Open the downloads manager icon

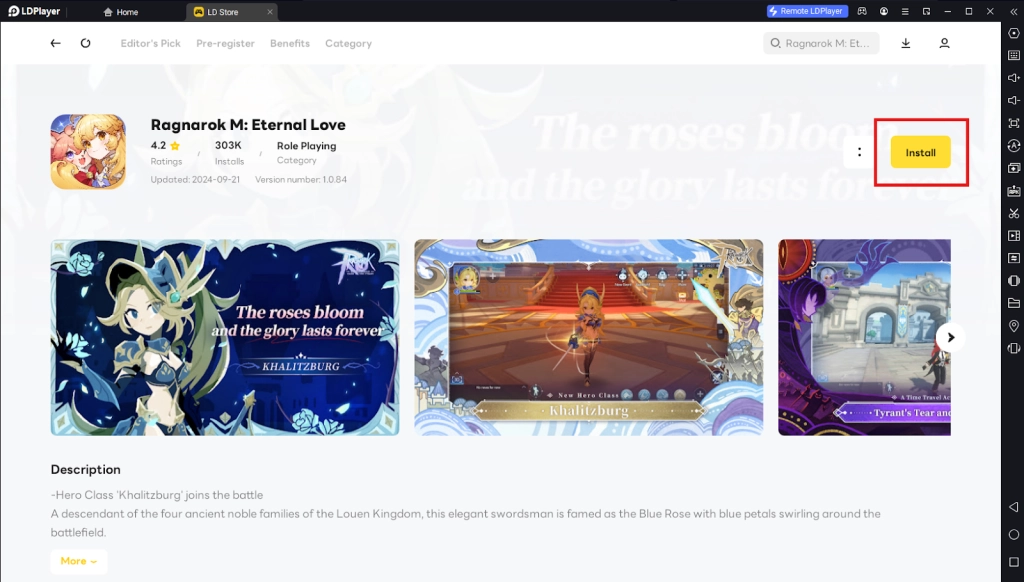tap(906, 44)
